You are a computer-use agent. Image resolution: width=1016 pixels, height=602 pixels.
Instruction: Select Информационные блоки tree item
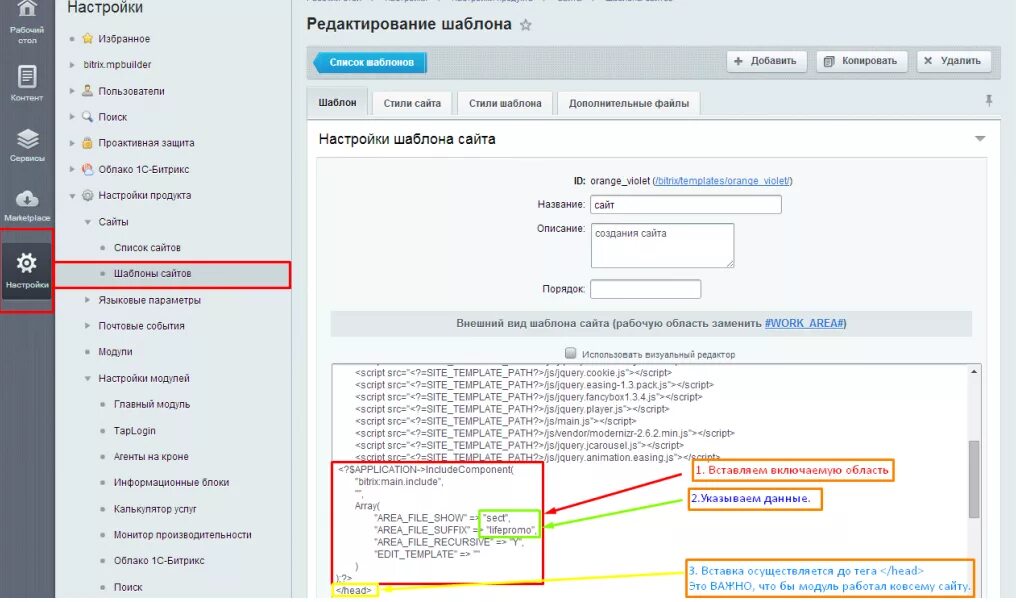(x=171, y=482)
